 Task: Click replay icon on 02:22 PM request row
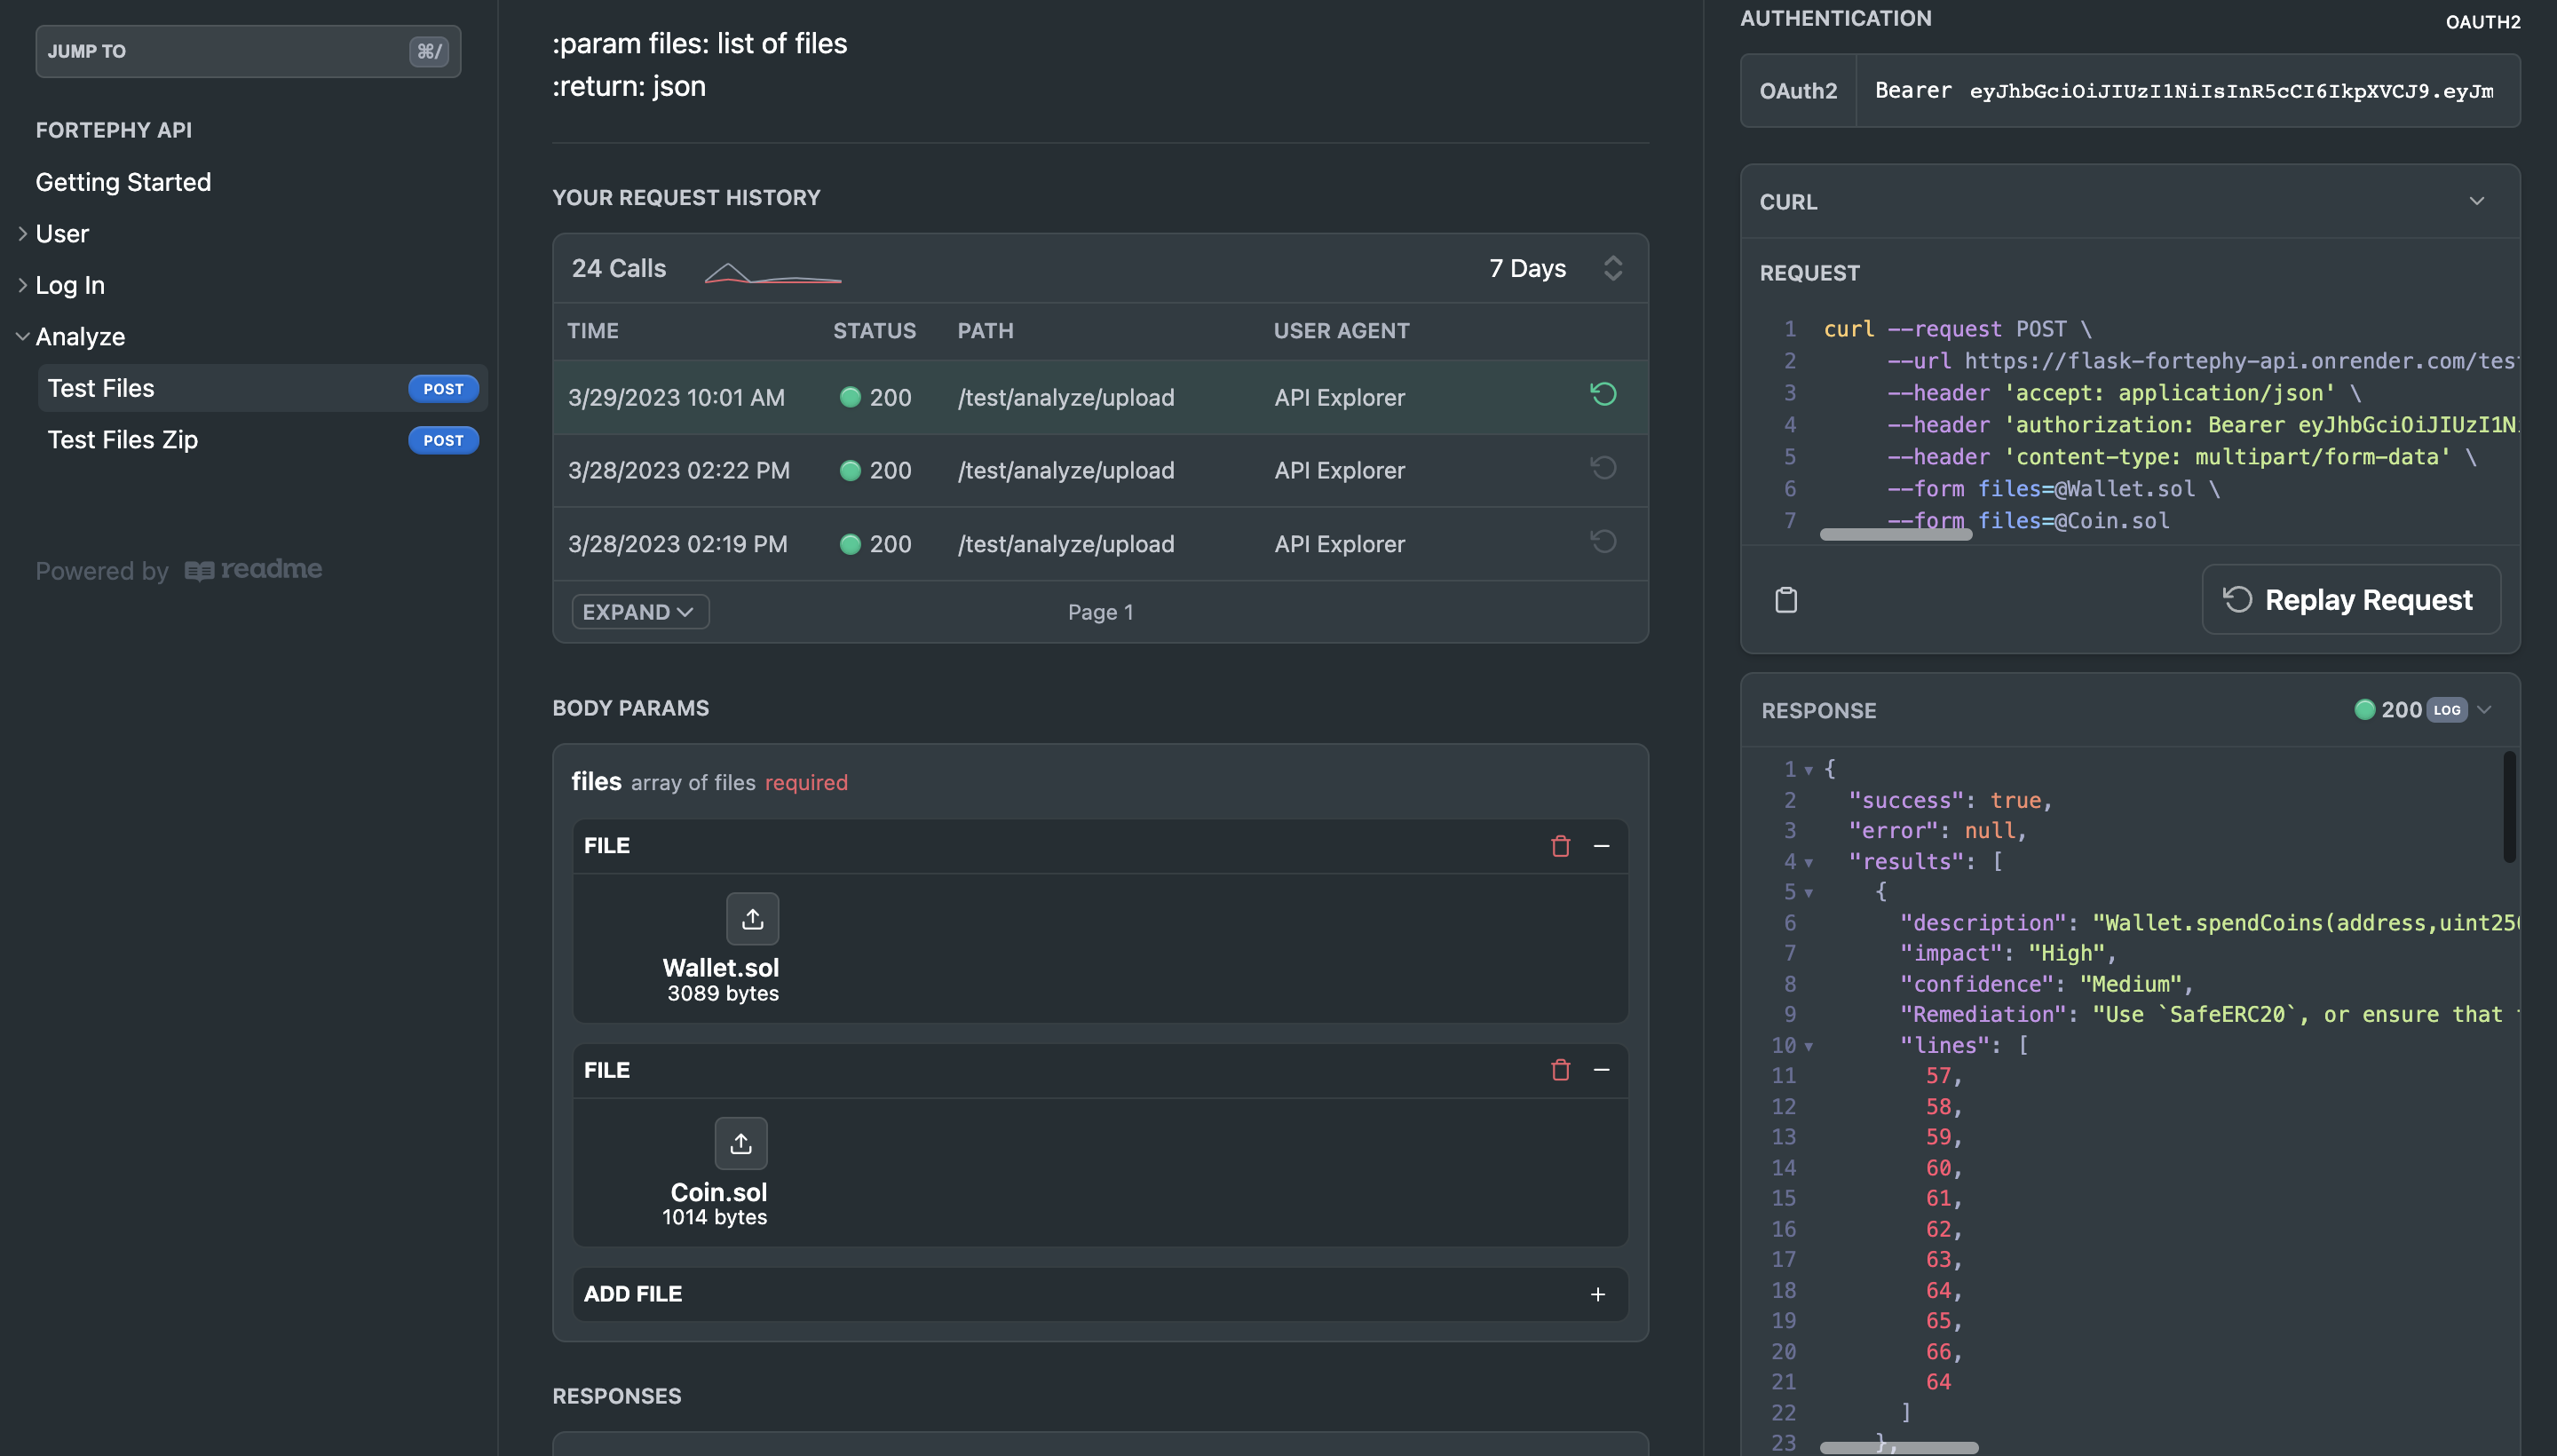(x=1603, y=468)
